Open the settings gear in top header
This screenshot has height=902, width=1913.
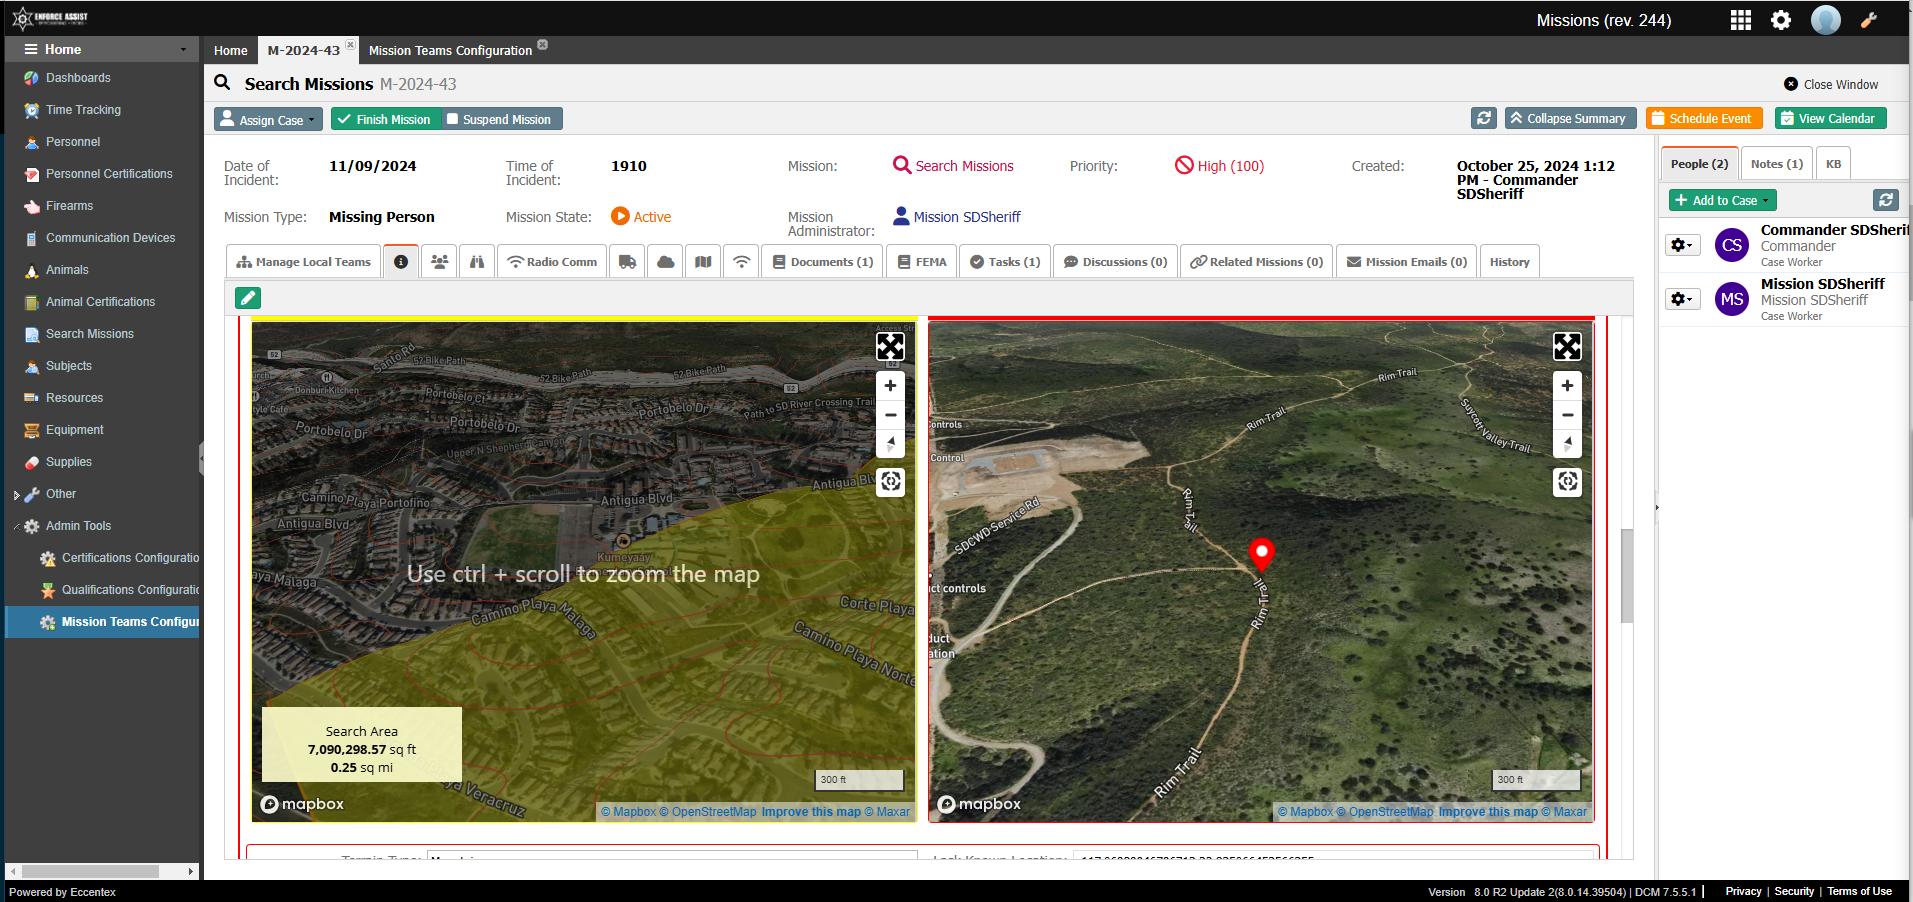(1781, 20)
